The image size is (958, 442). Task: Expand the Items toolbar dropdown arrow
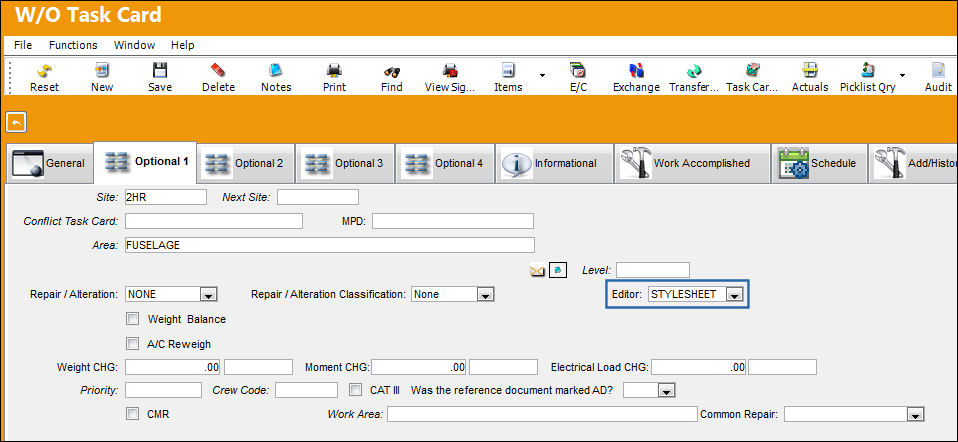tap(541, 76)
